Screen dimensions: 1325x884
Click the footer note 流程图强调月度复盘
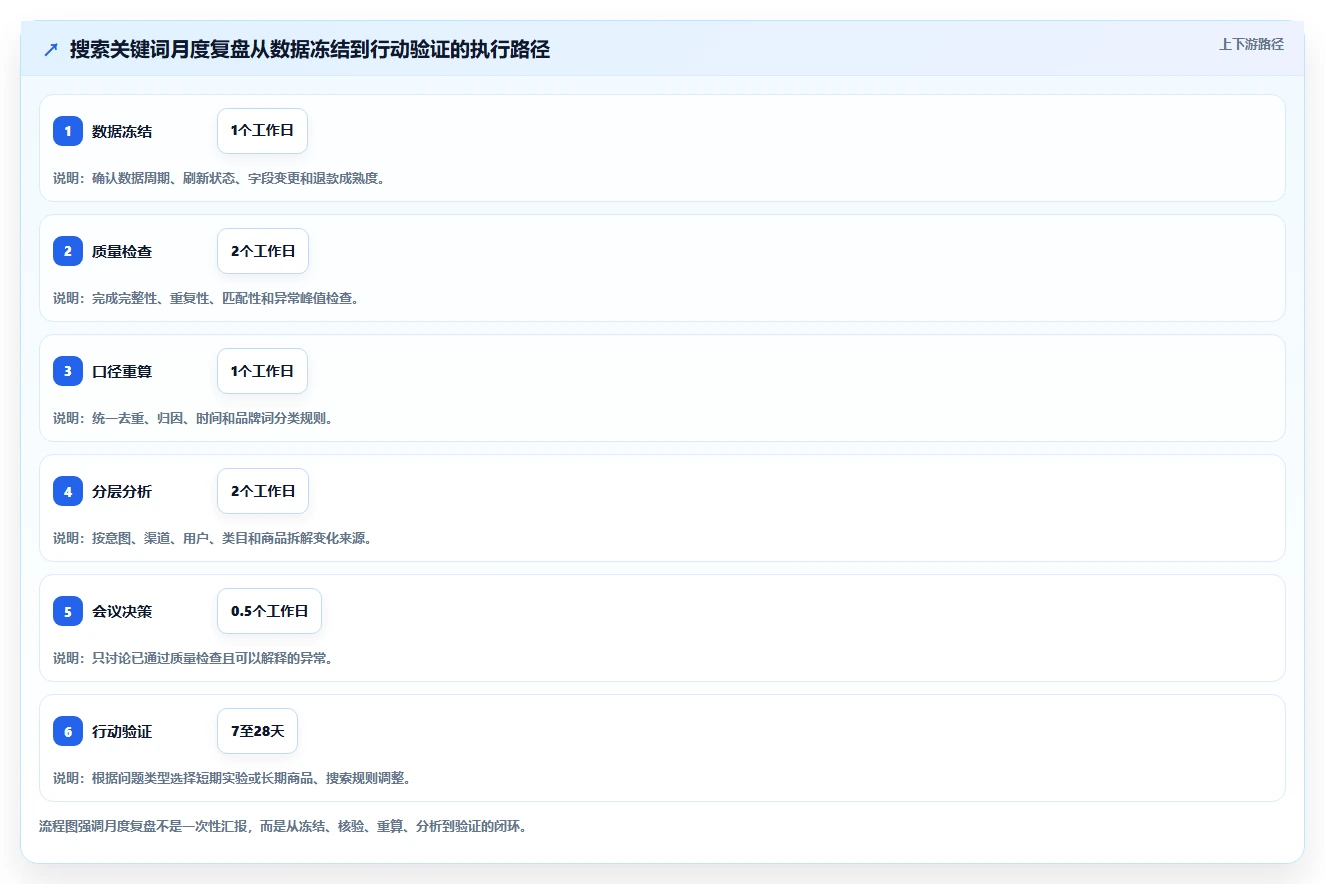tap(283, 827)
